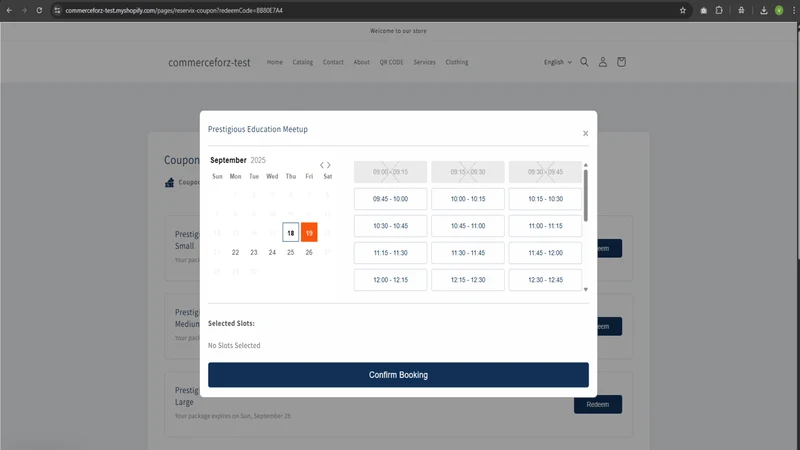Choose September 24 in calendar
The height and width of the screenshot is (450, 800).
tap(272, 252)
